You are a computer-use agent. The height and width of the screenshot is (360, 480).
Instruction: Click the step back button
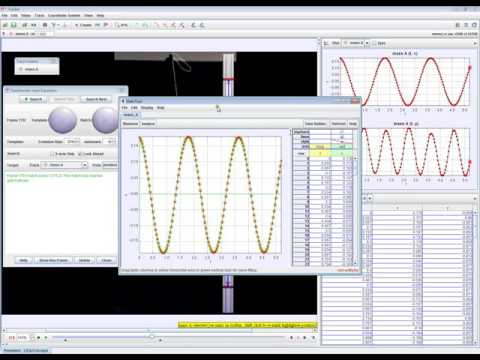[x=291, y=338]
